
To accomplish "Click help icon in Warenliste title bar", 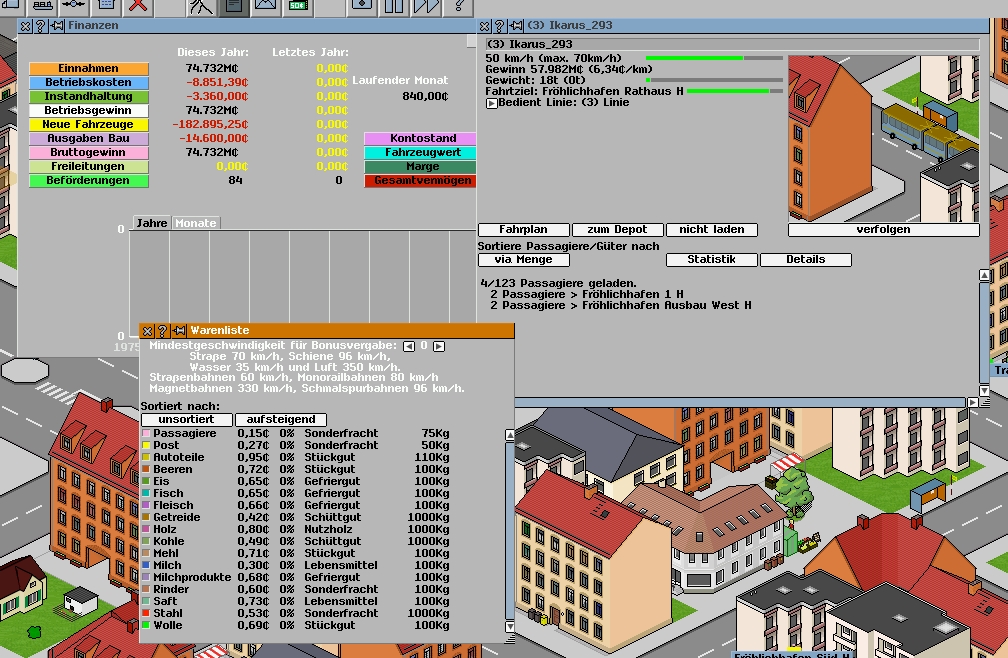I will 163,330.
